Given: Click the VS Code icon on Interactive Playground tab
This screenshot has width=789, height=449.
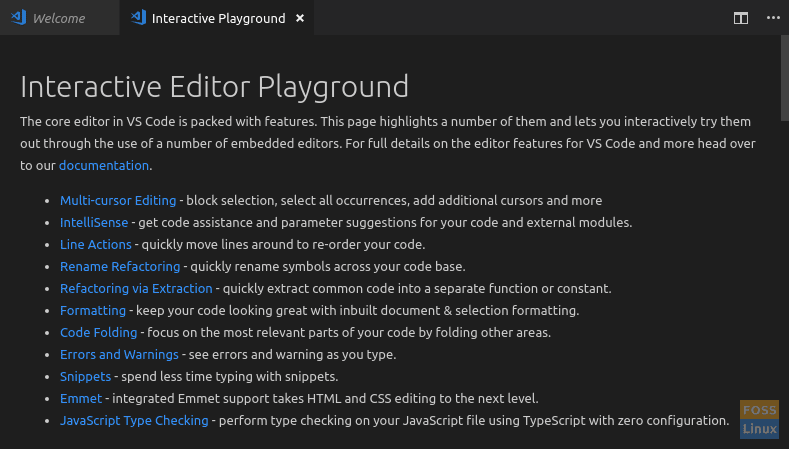Looking at the screenshot, I should click(138, 18).
